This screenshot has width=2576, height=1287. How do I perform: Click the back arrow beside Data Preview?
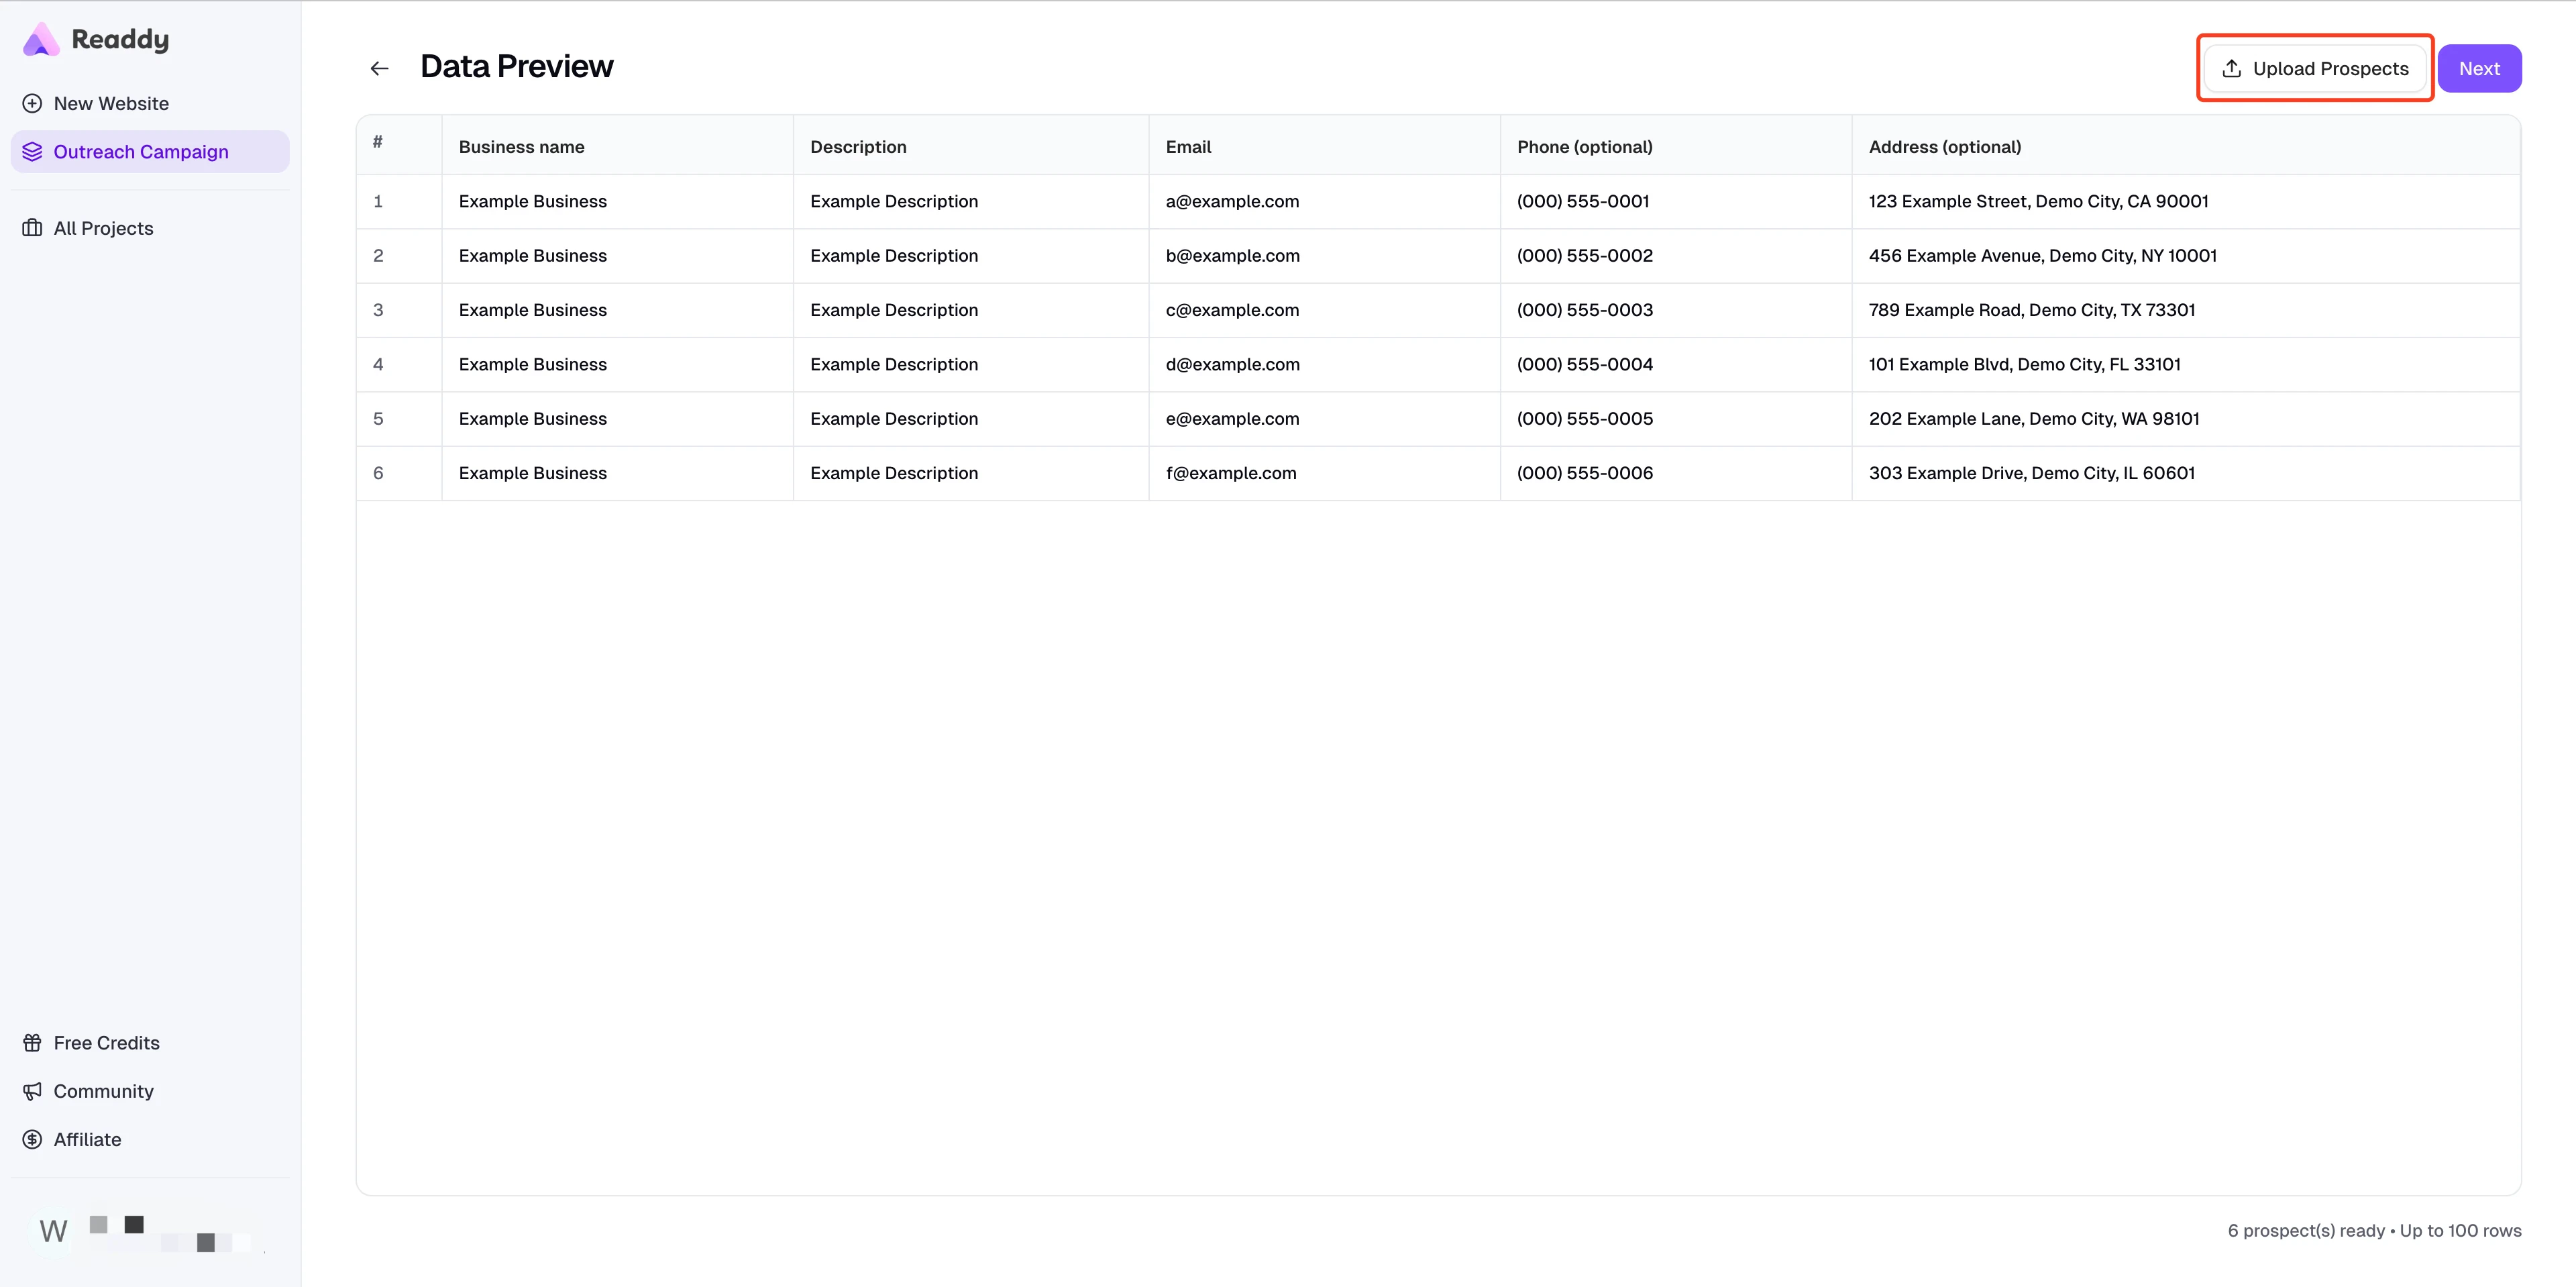click(379, 67)
